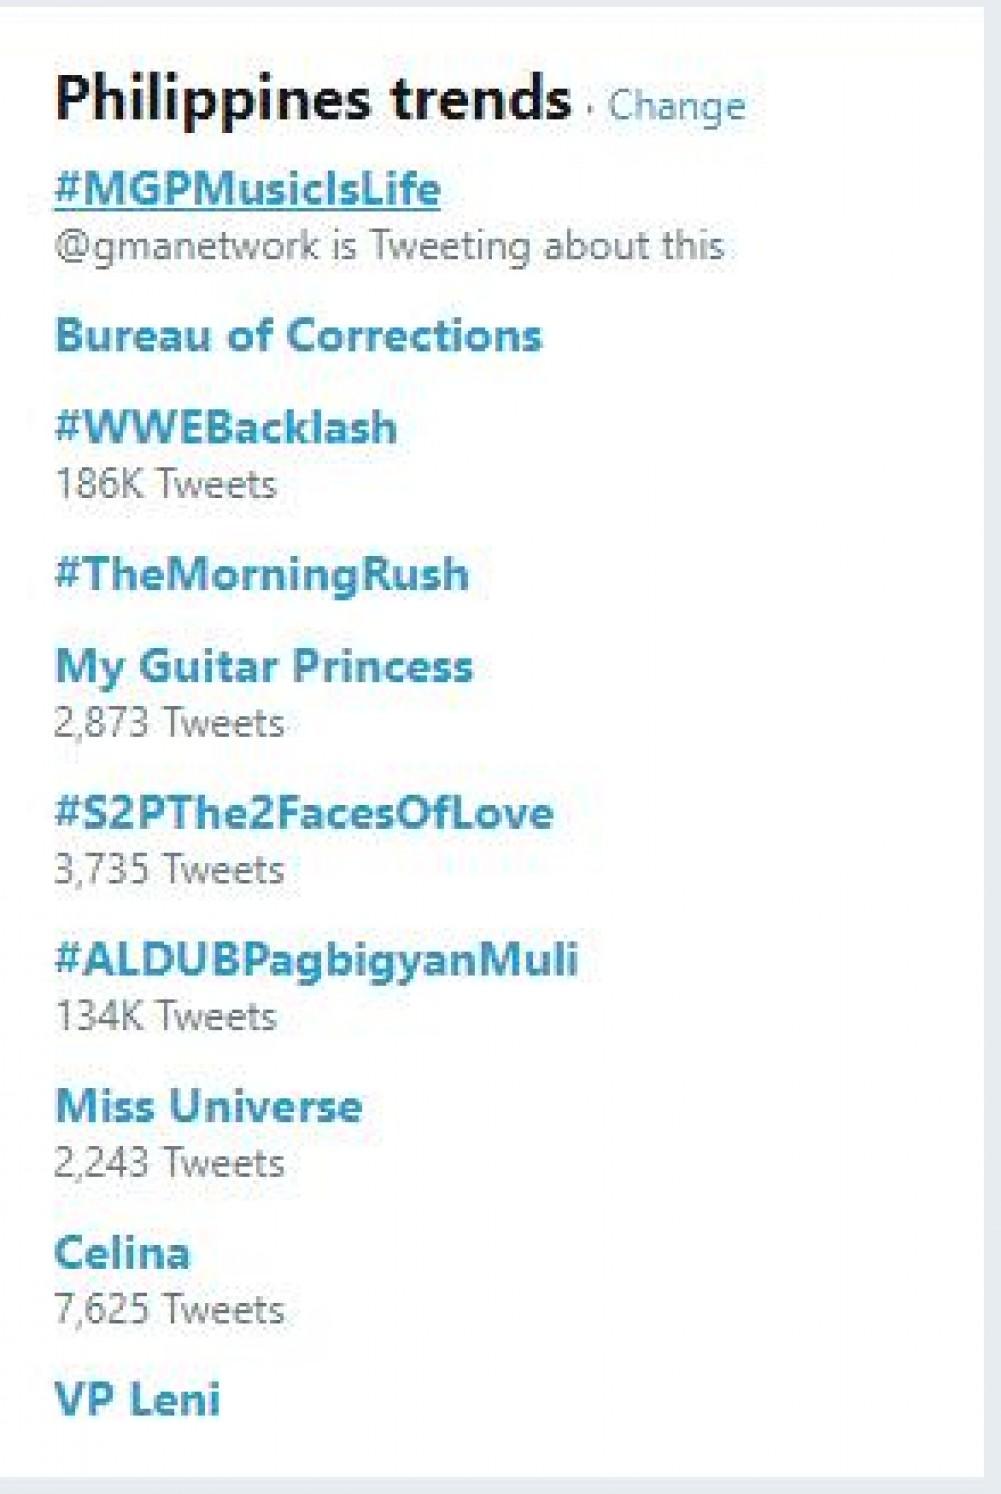Image resolution: width=1001 pixels, height=1494 pixels.
Task: Click the Change link beside Philippines trends
Action: 677,105
